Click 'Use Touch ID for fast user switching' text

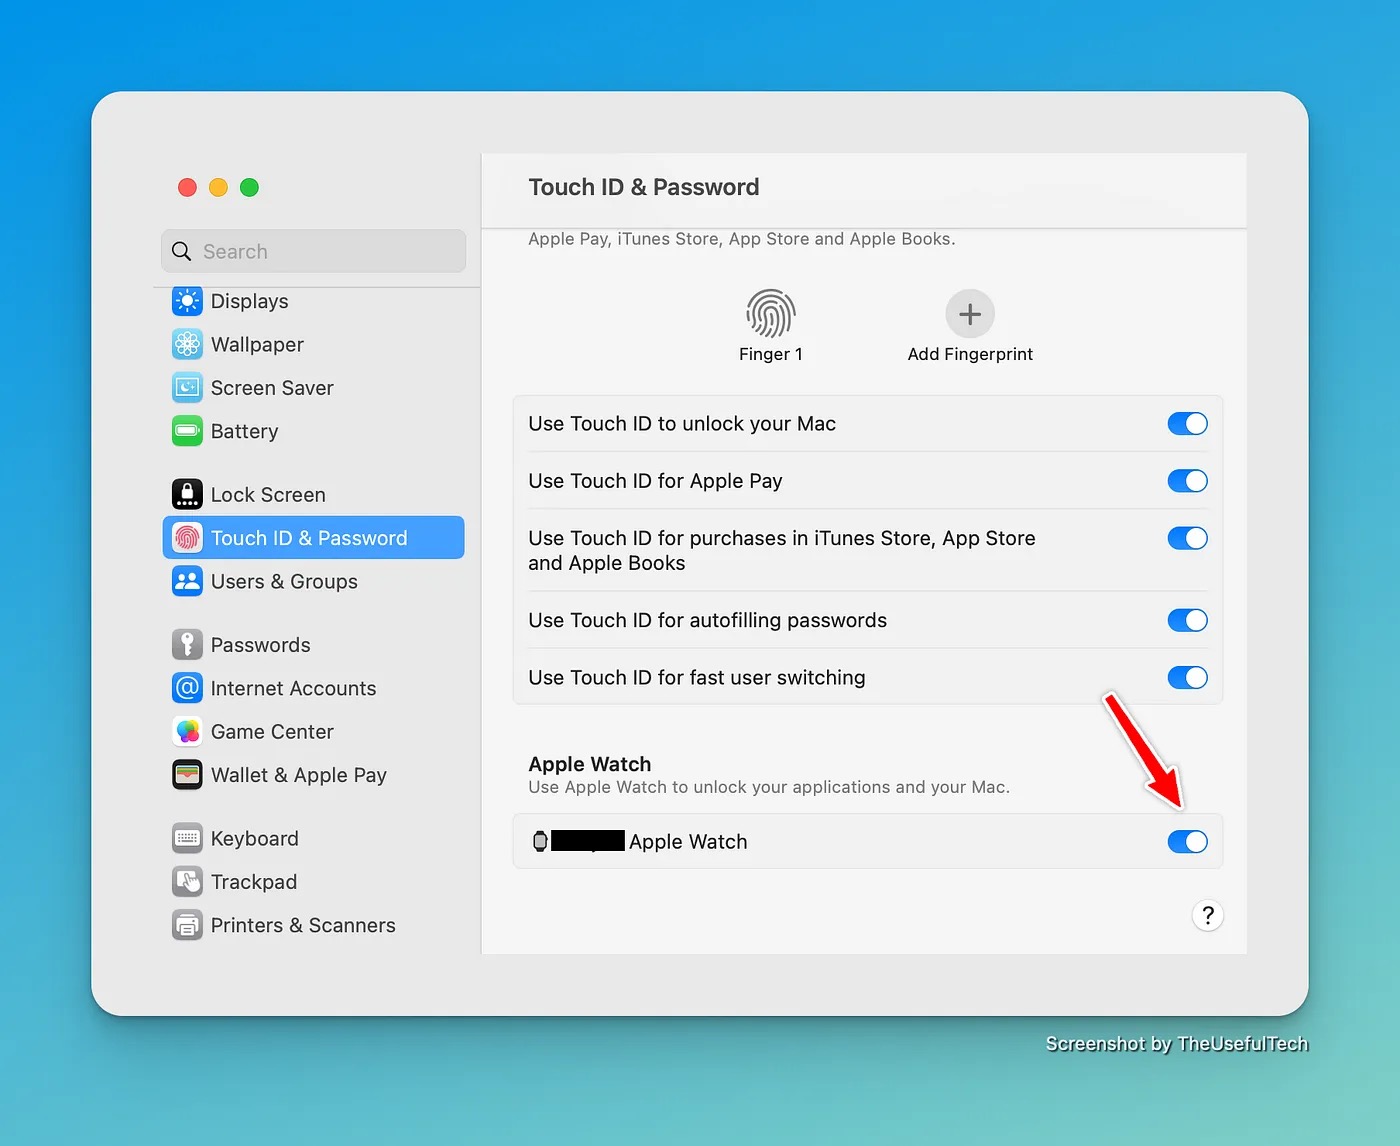point(696,678)
